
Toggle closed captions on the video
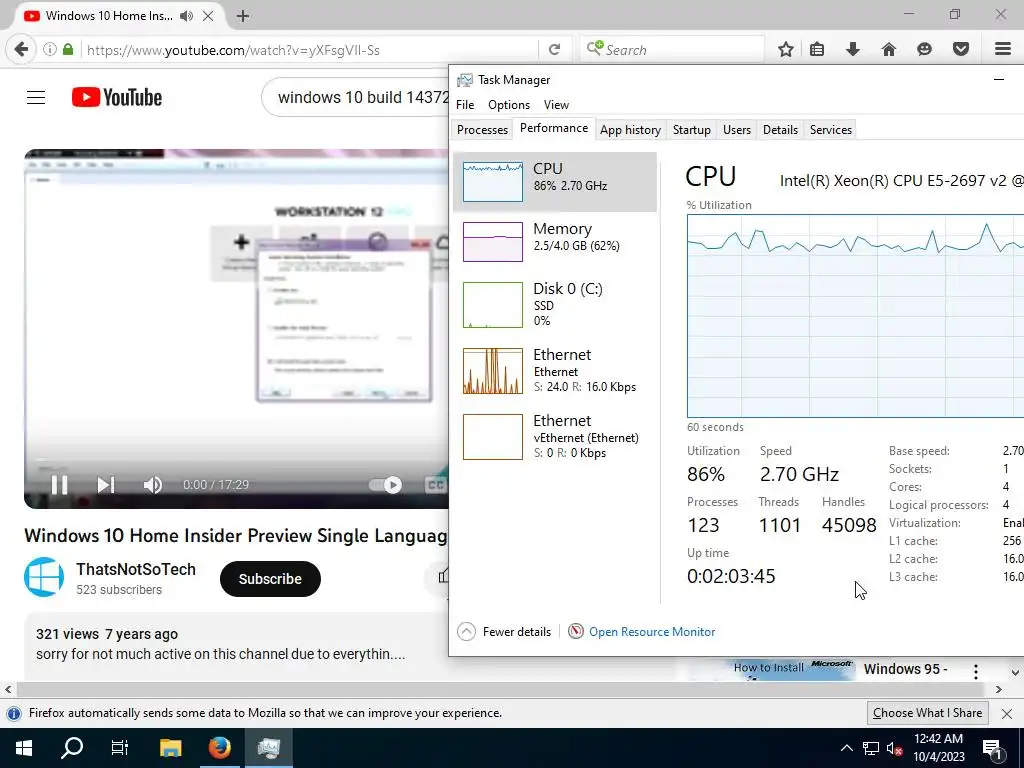click(436, 485)
